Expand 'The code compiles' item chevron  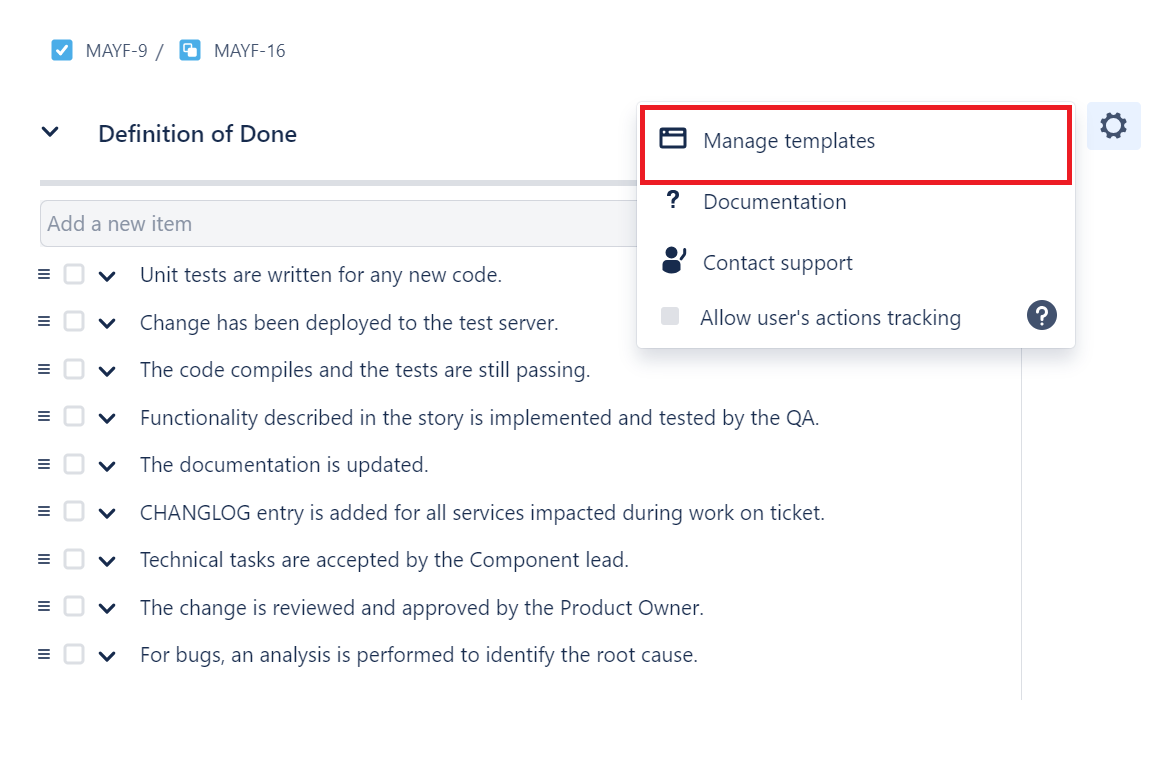tap(107, 371)
